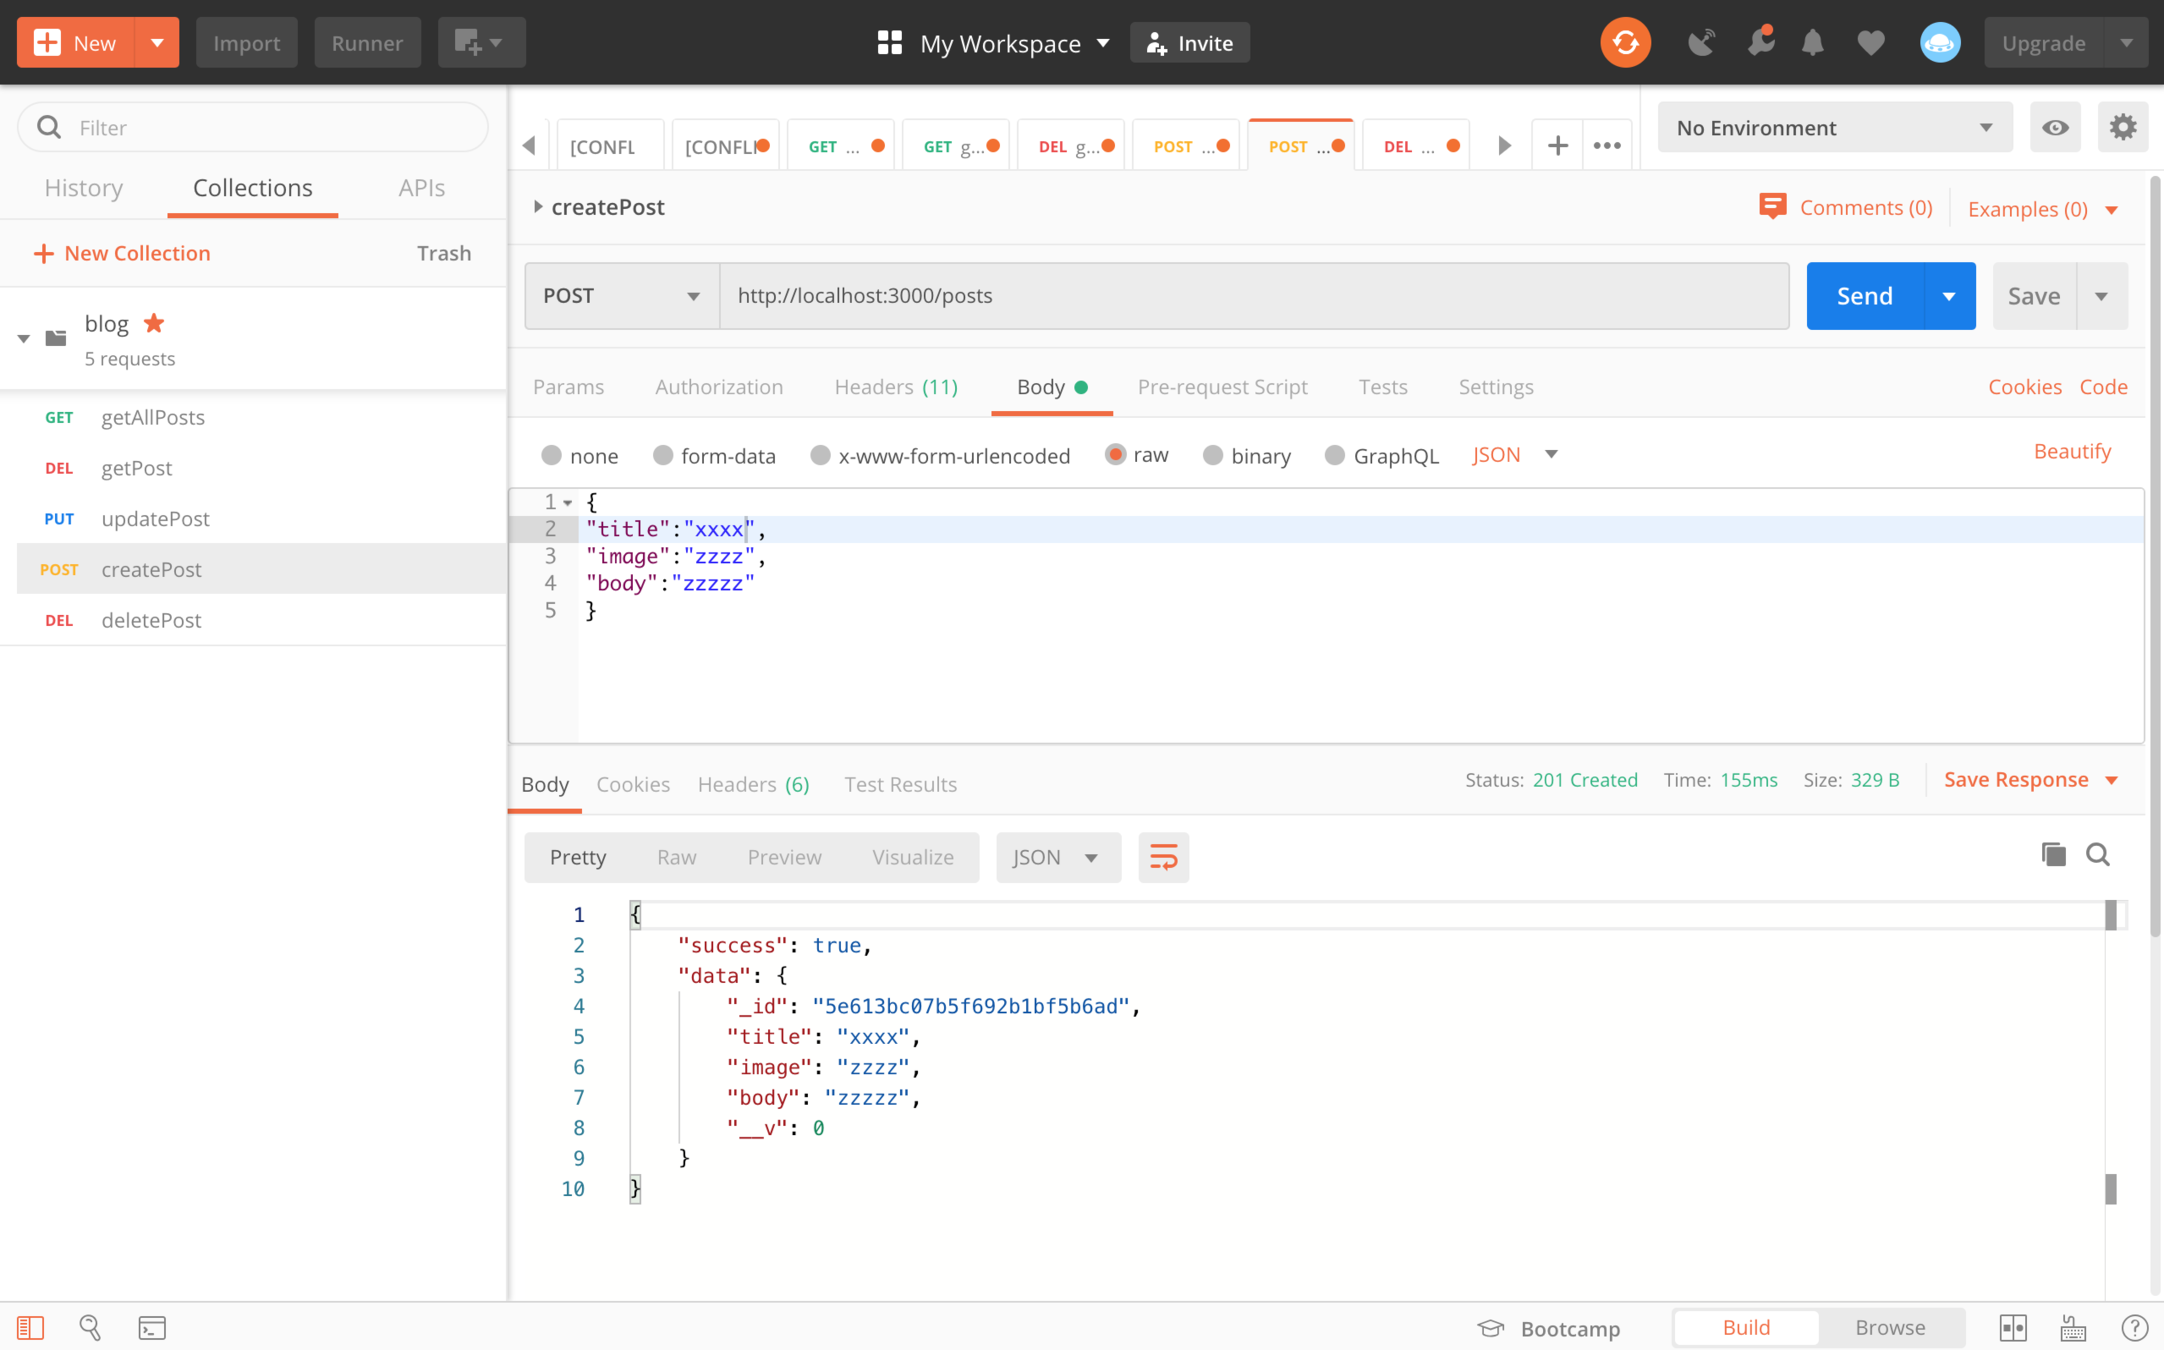Open the notifications bell
2164x1350 pixels.
click(x=1812, y=43)
